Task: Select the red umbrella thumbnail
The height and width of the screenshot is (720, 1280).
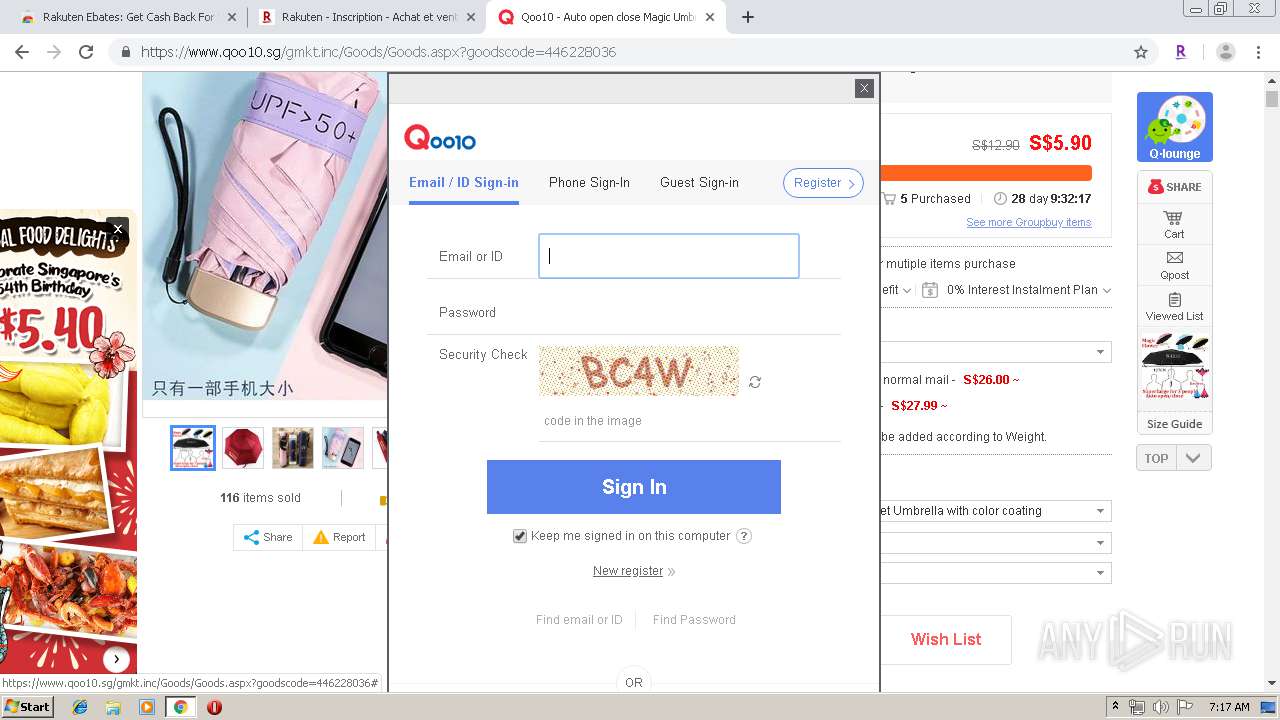Action: coord(243,448)
